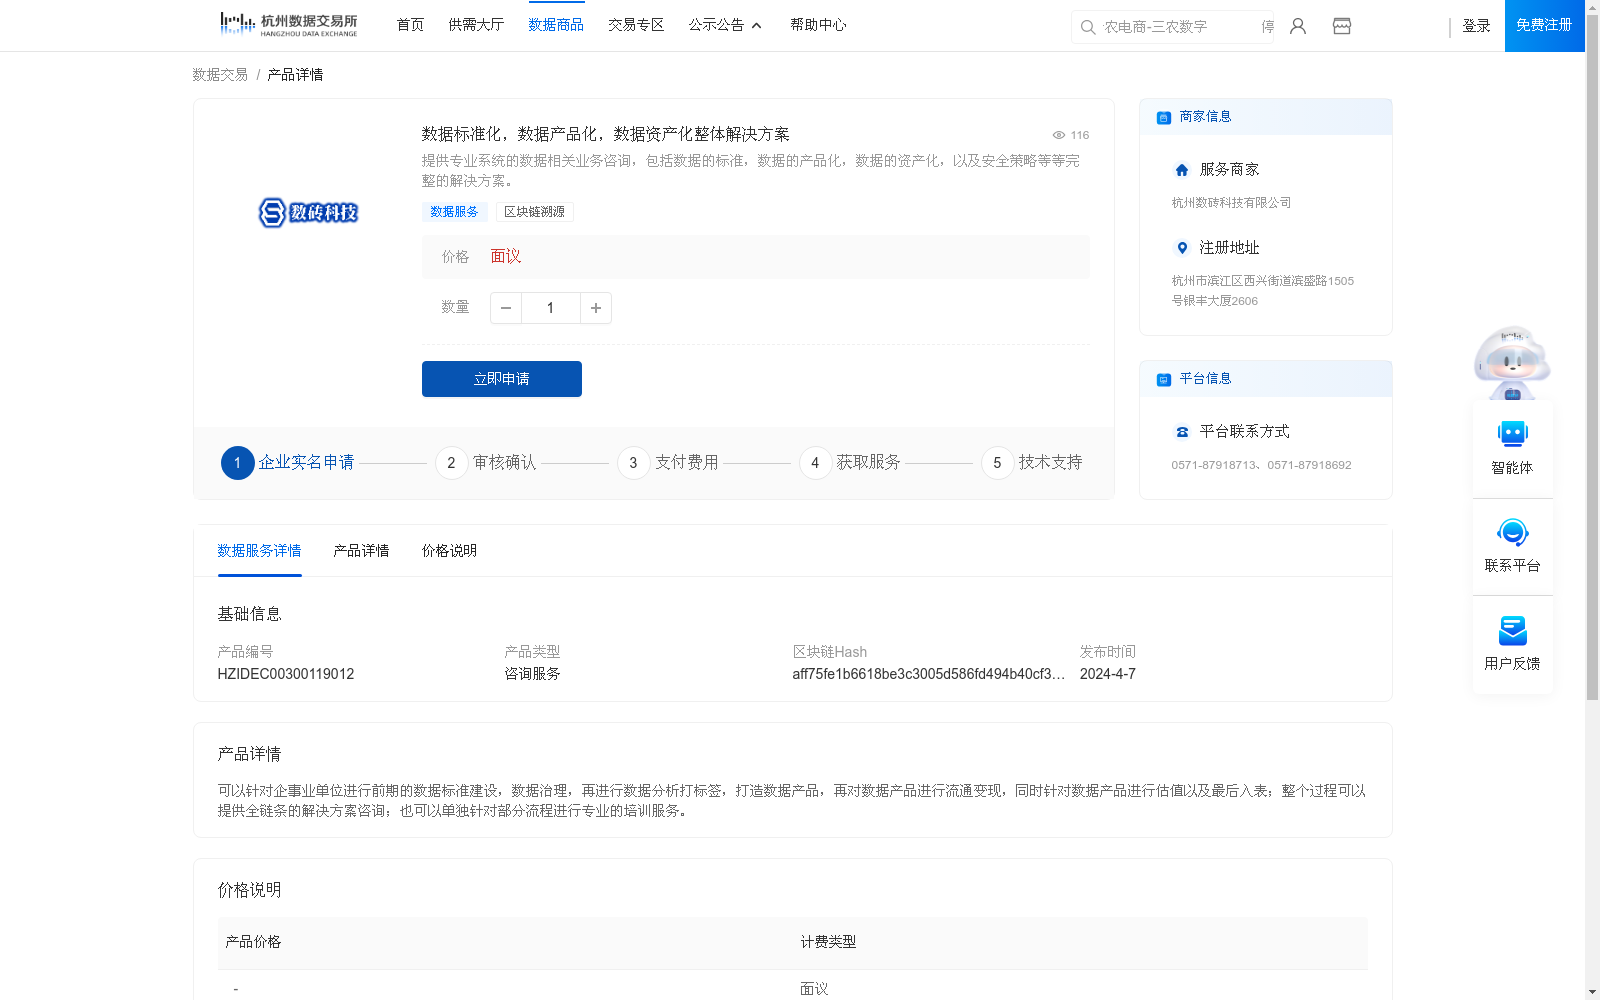1600x1000 pixels.
Task: Open the store icon in header
Action: (1342, 26)
